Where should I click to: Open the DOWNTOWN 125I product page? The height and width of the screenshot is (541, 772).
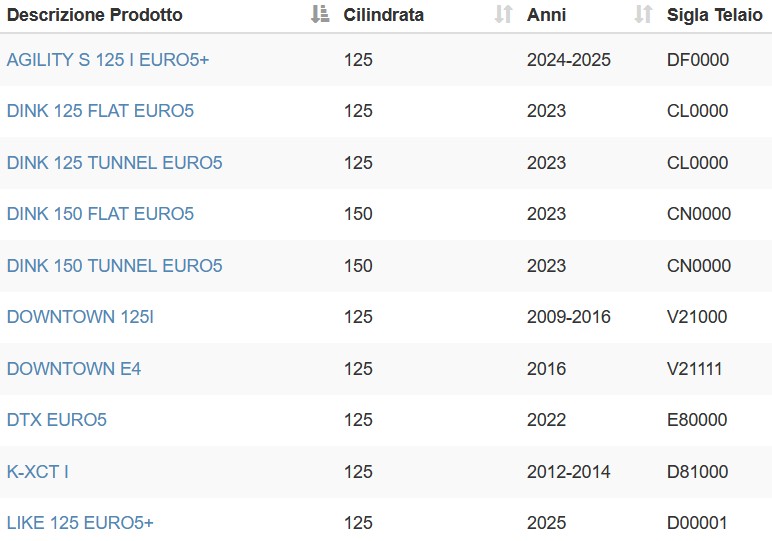pyautogui.click(x=80, y=317)
